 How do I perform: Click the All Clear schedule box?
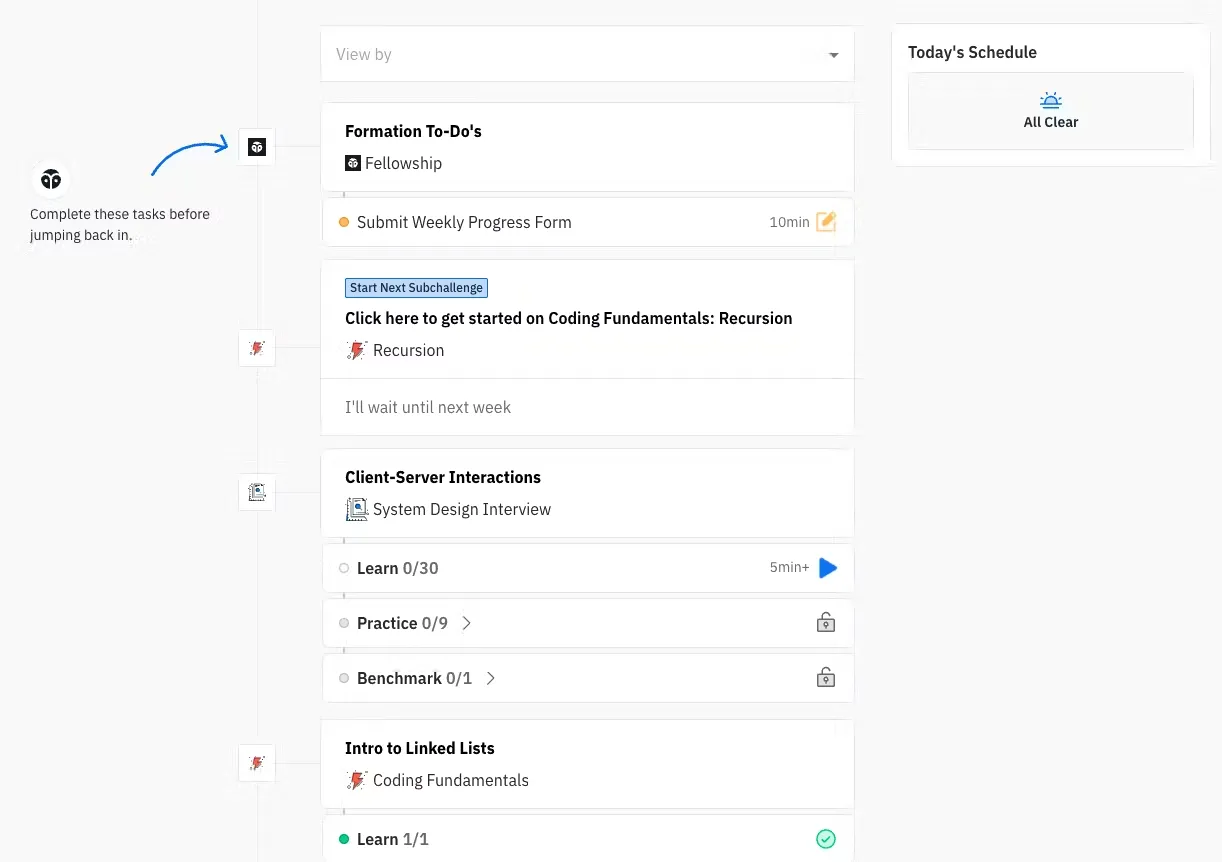point(1050,111)
